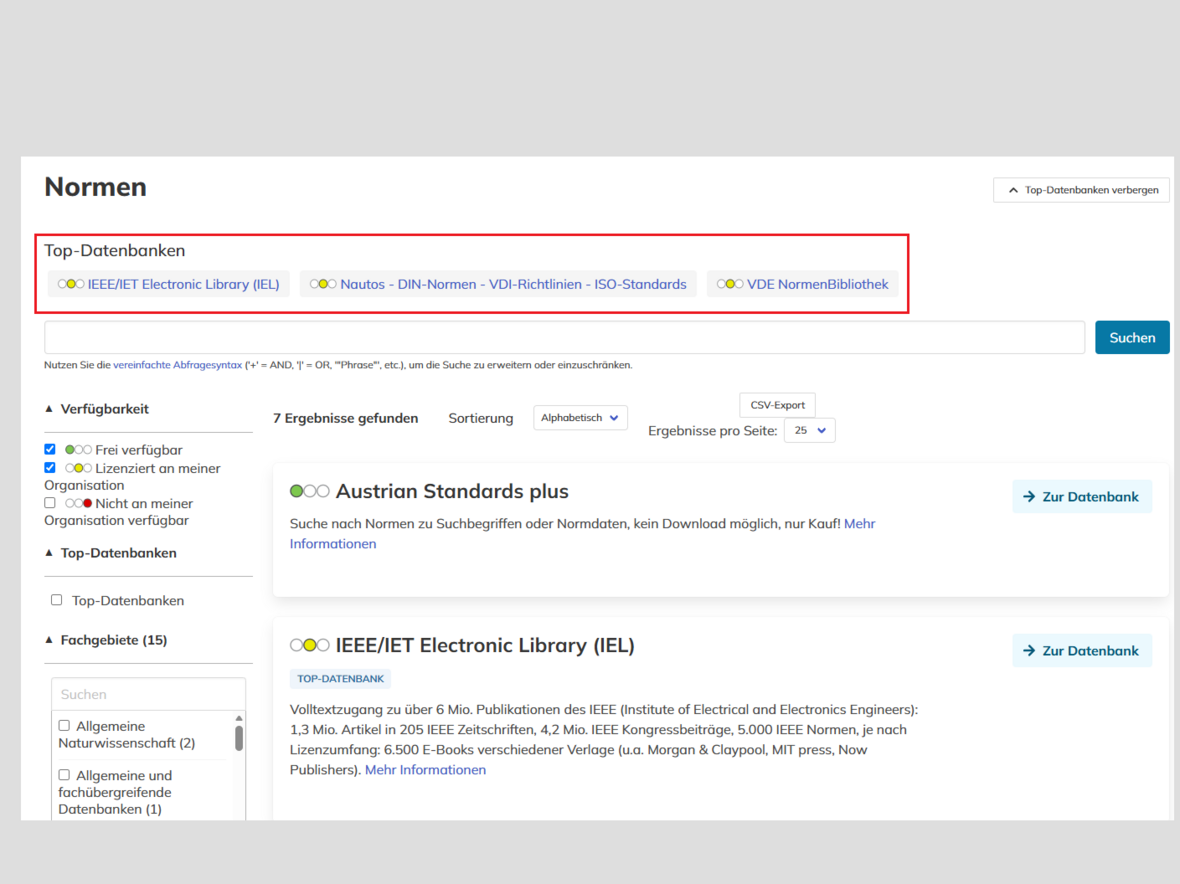Click the traffic light icon beside Nautos link
Screen dimensions: 1180x884
coord(323,284)
